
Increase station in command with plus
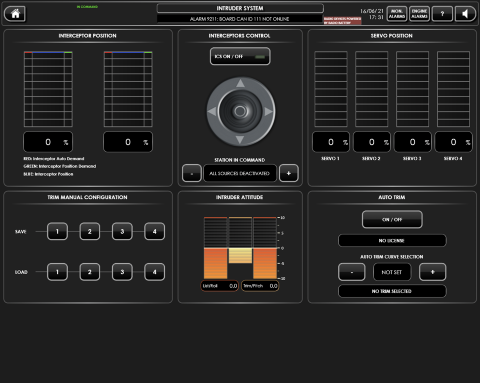point(289,173)
